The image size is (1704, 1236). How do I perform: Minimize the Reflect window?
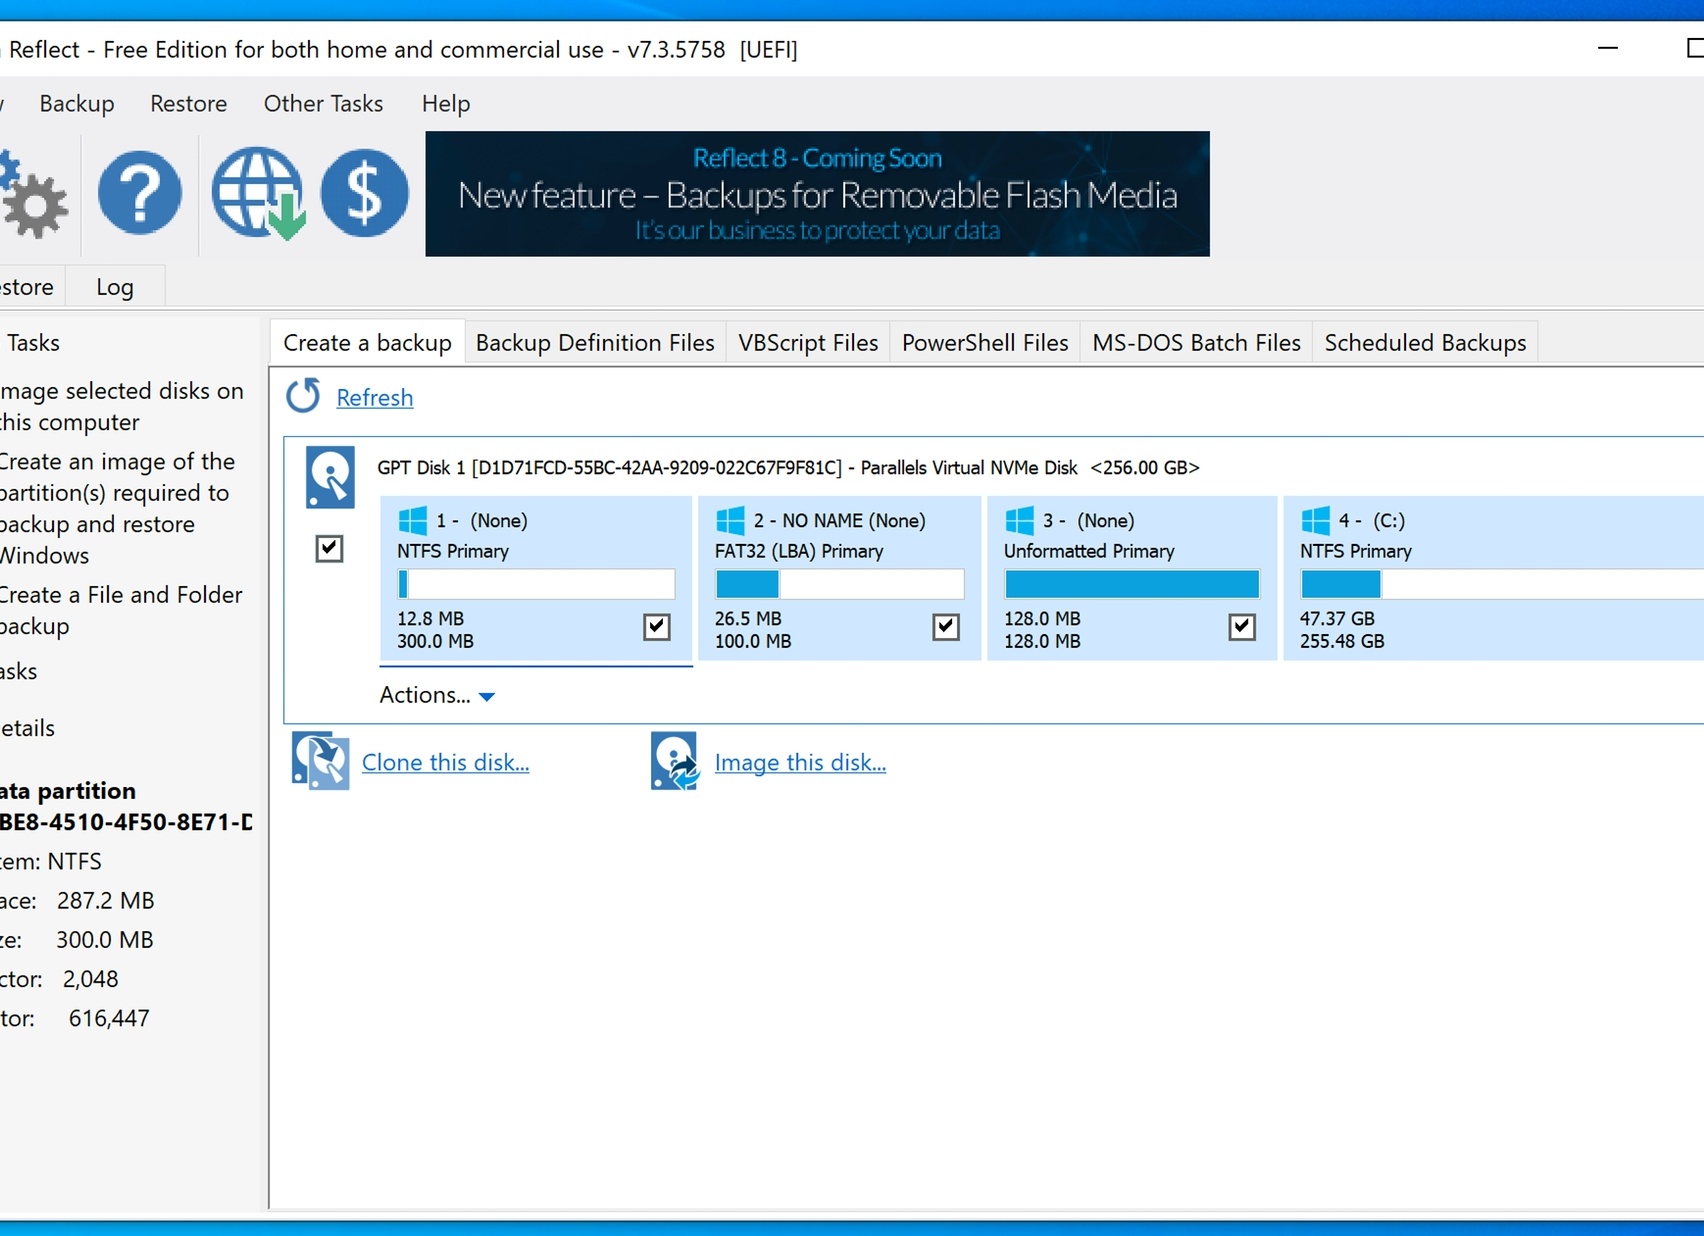point(1608,48)
